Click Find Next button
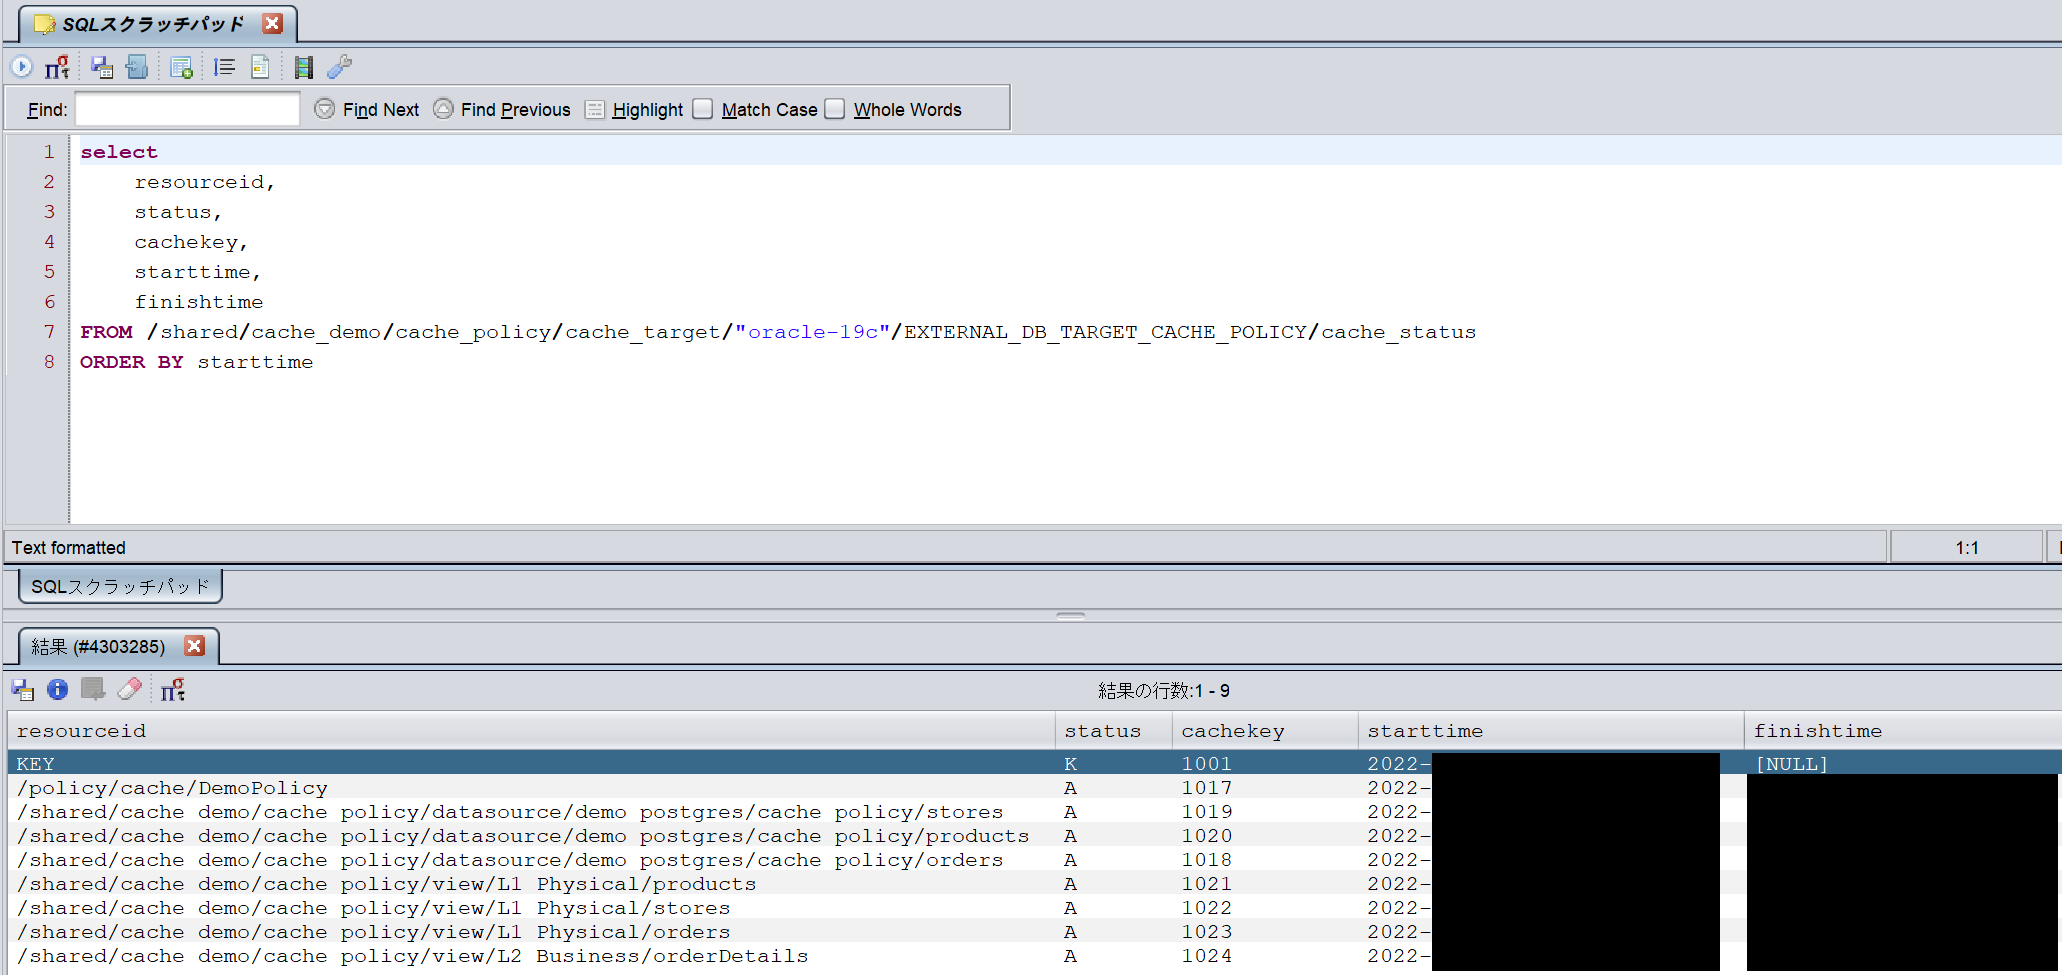The width and height of the screenshot is (2062, 975). [367, 109]
